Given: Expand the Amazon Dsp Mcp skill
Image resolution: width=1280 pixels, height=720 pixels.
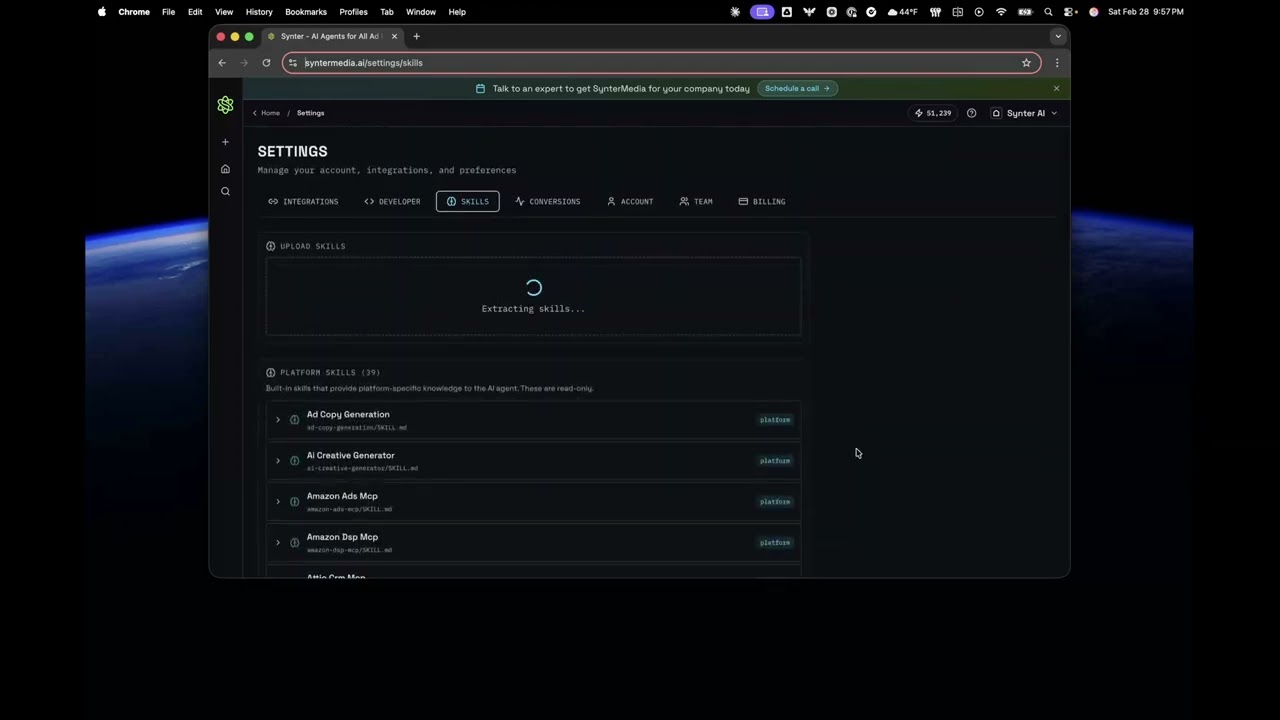Looking at the screenshot, I should coord(278,543).
